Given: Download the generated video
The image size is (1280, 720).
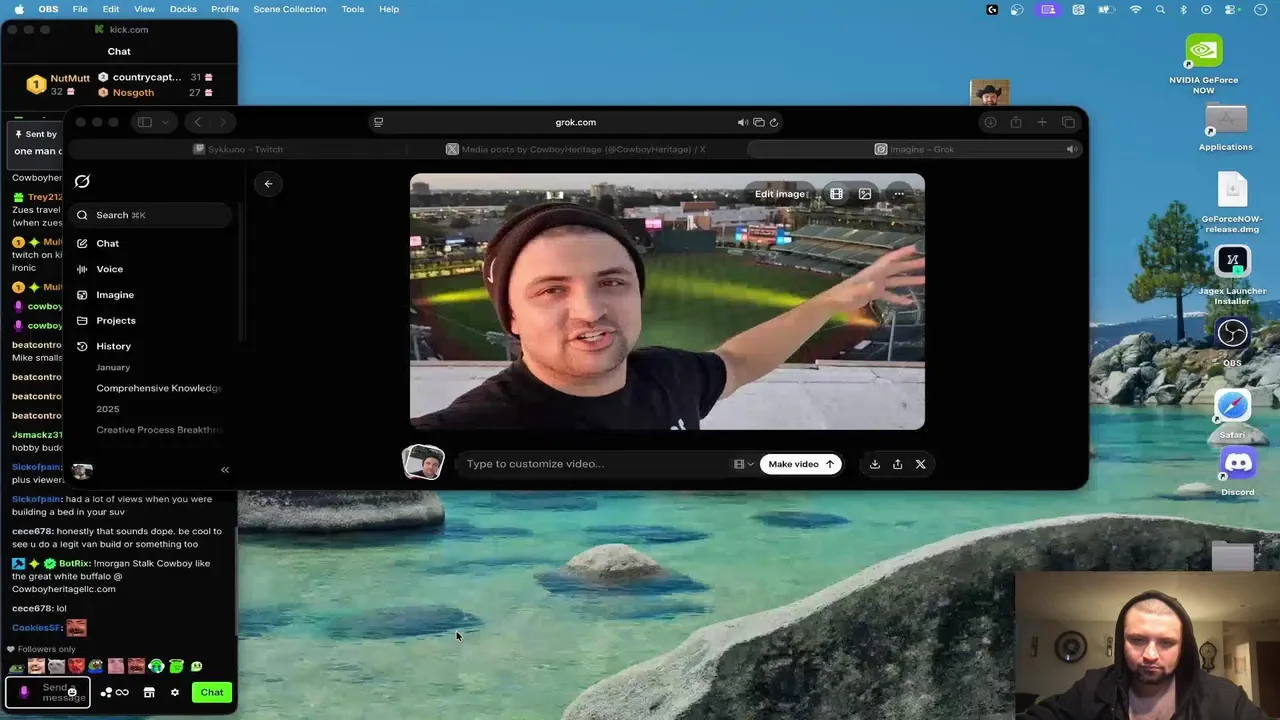Looking at the screenshot, I should tap(874, 464).
